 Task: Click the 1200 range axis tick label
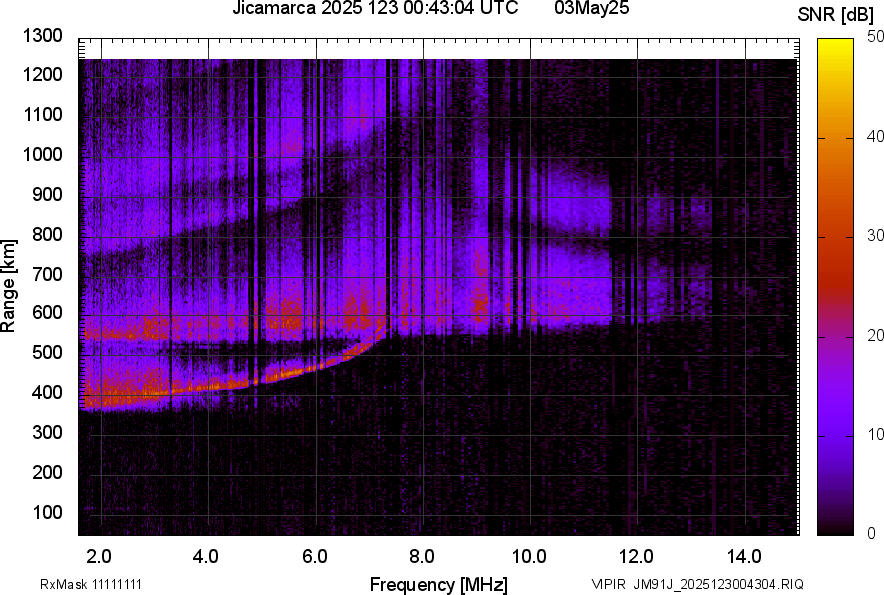point(42,74)
